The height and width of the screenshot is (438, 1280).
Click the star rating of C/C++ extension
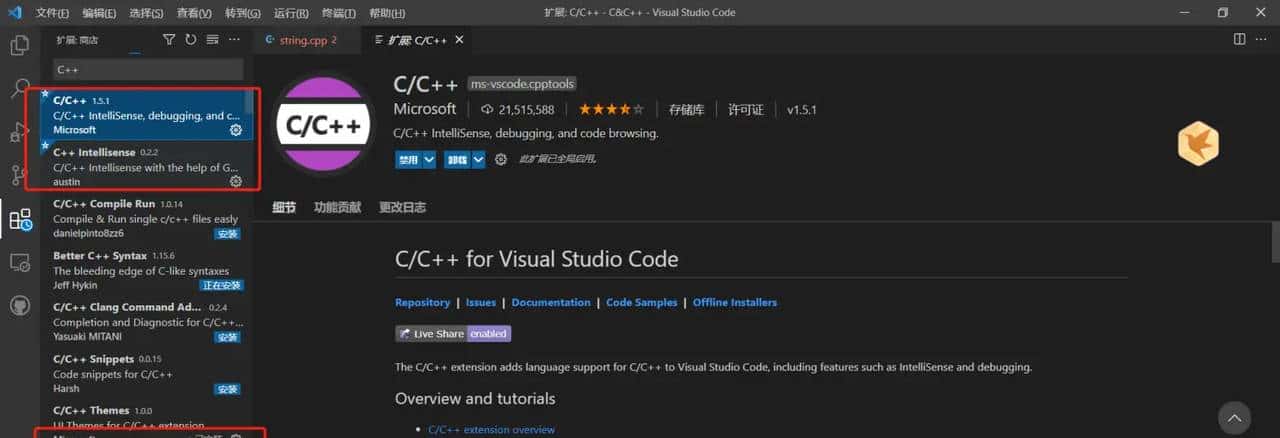[611, 109]
